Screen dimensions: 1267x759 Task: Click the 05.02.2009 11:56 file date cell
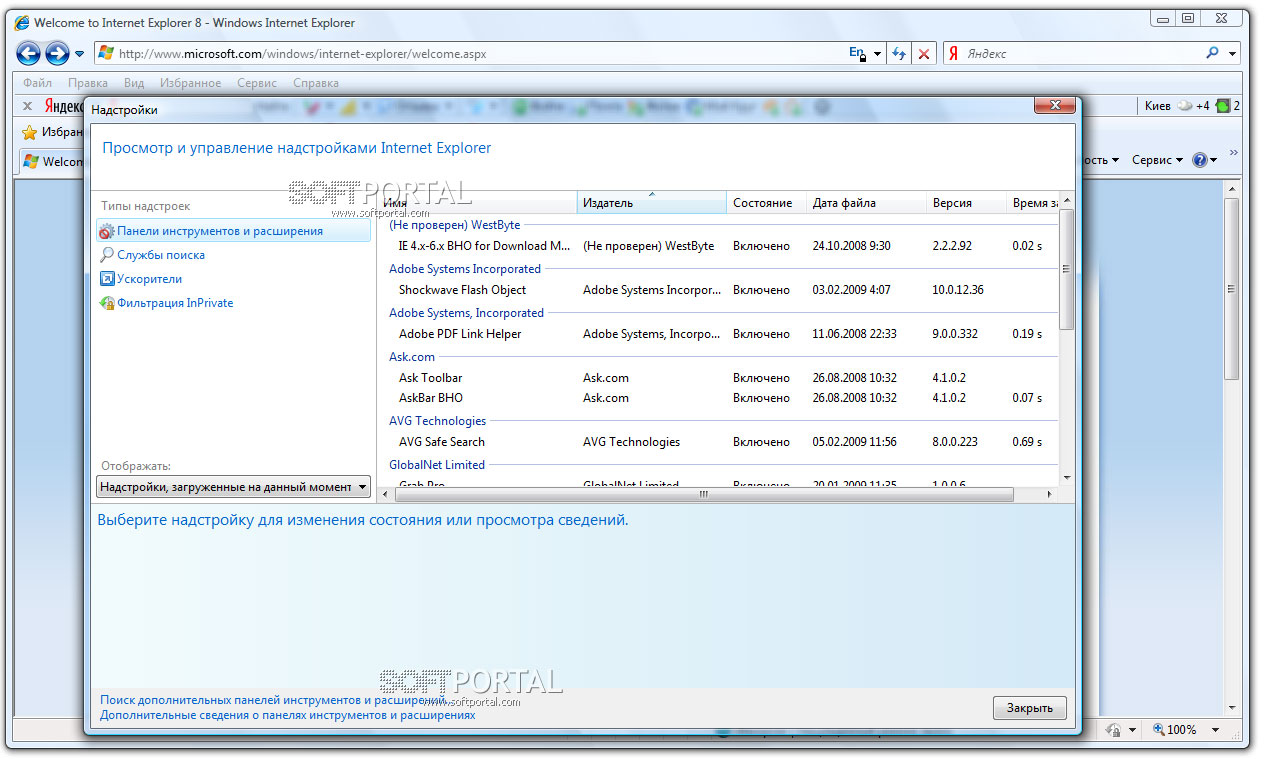[854, 442]
